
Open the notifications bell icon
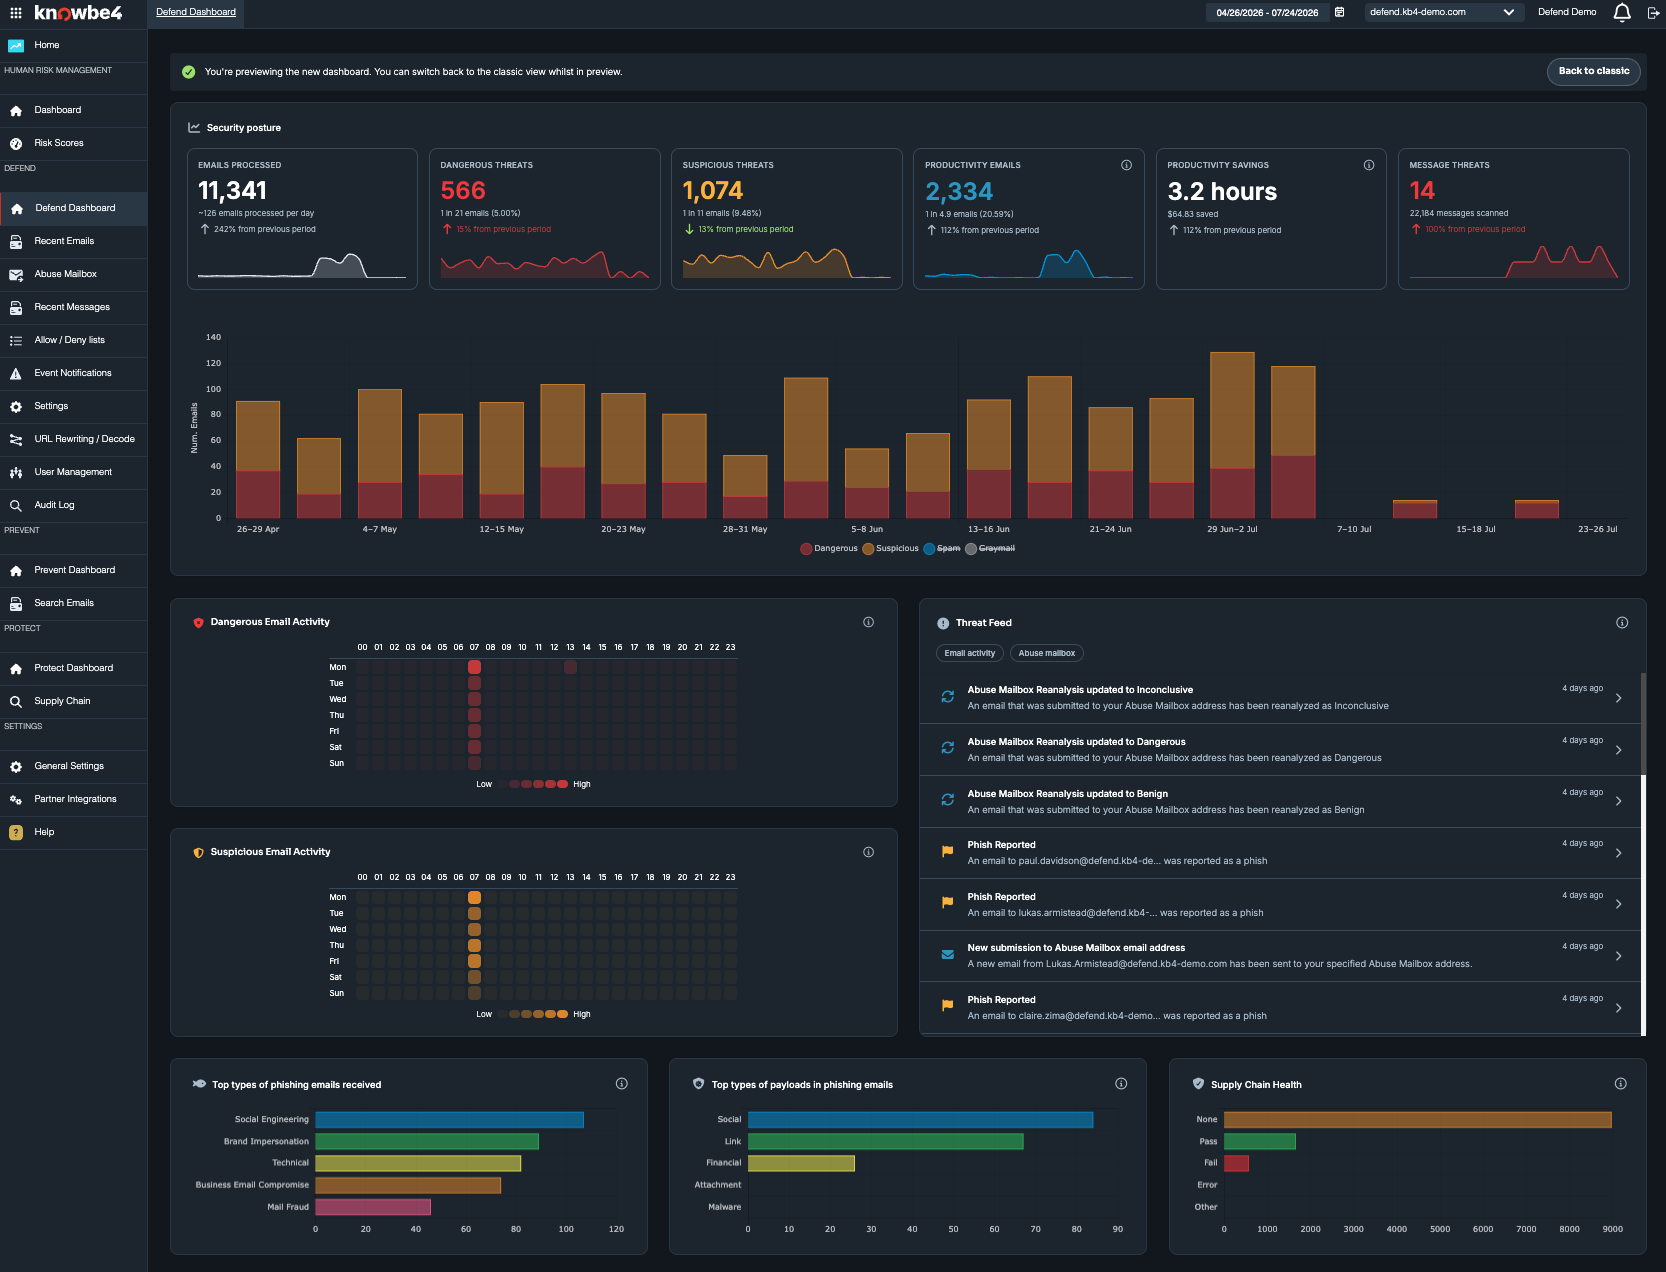tap(1622, 12)
